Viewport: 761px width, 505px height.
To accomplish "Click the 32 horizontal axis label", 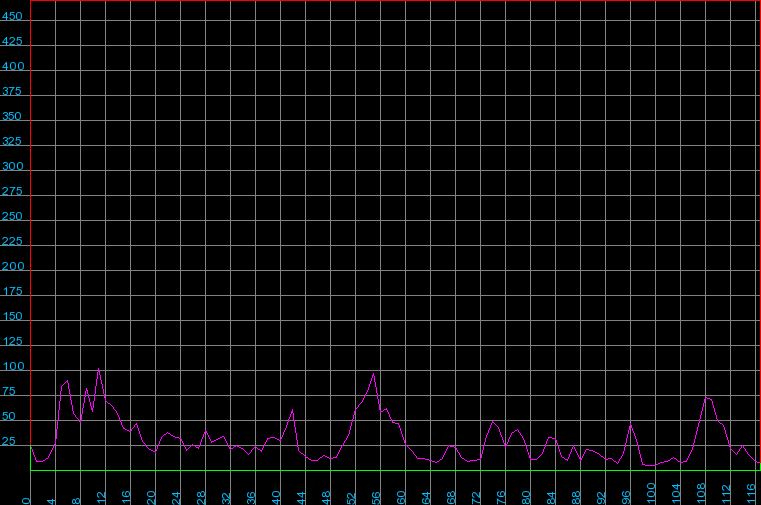I will click(x=226, y=498).
